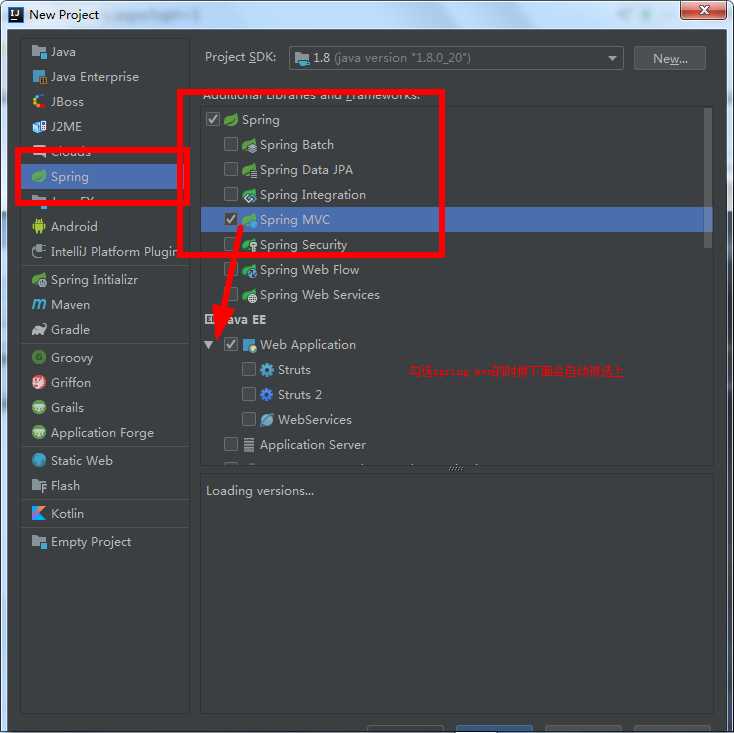This screenshot has width=734, height=733.
Task: Select the Android robot icon
Action: pos(39,227)
